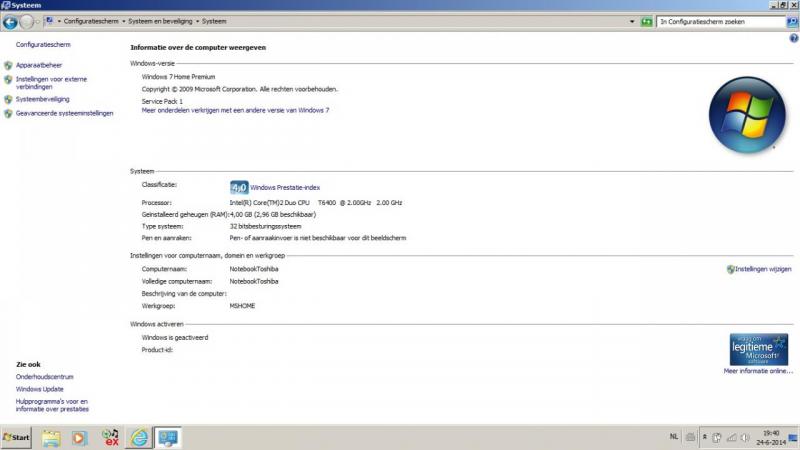800x450 pixels.
Task: Open Windows Explorer folder icon in taskbar
Action: (51, 438)
